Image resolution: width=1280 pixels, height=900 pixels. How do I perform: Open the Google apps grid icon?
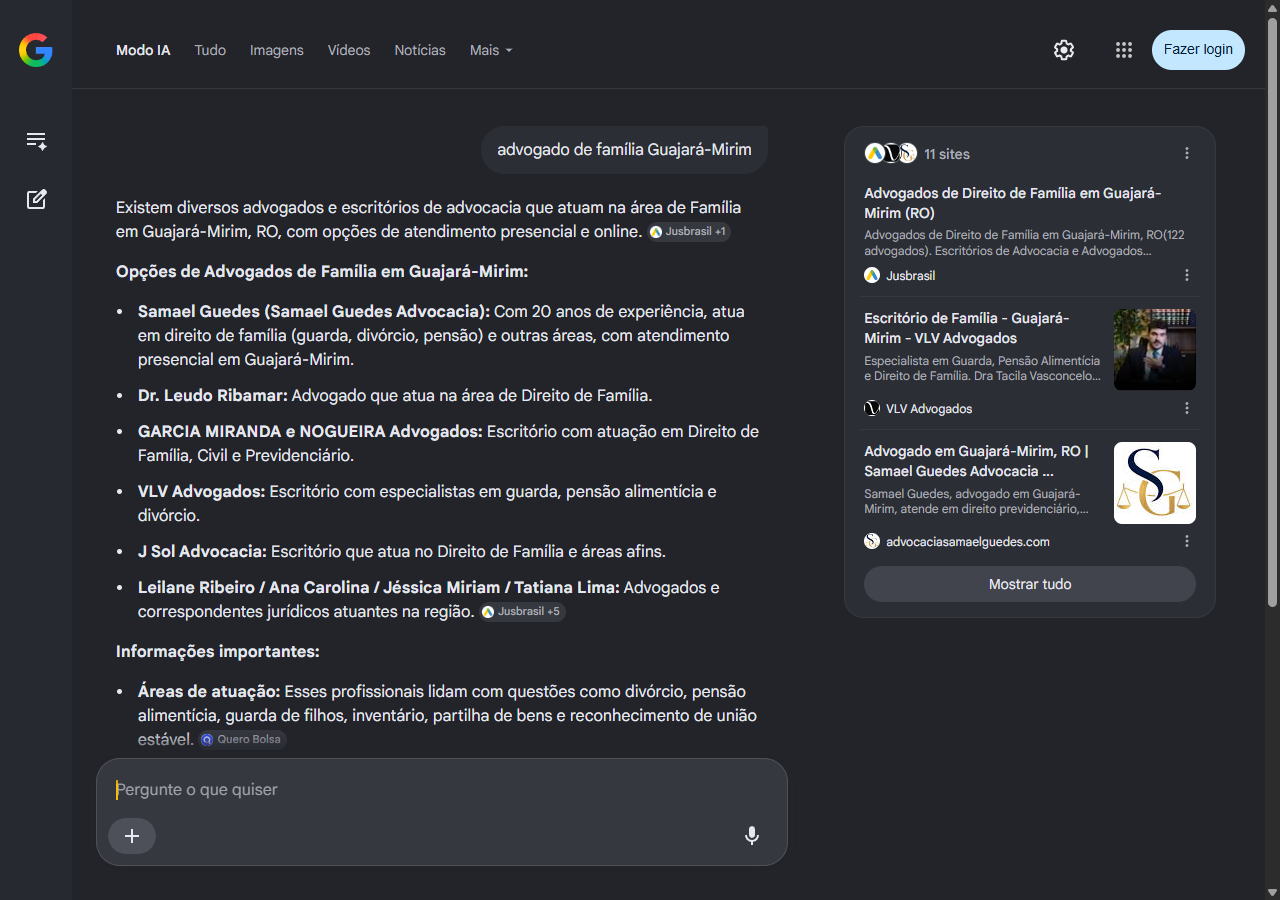1124,50
